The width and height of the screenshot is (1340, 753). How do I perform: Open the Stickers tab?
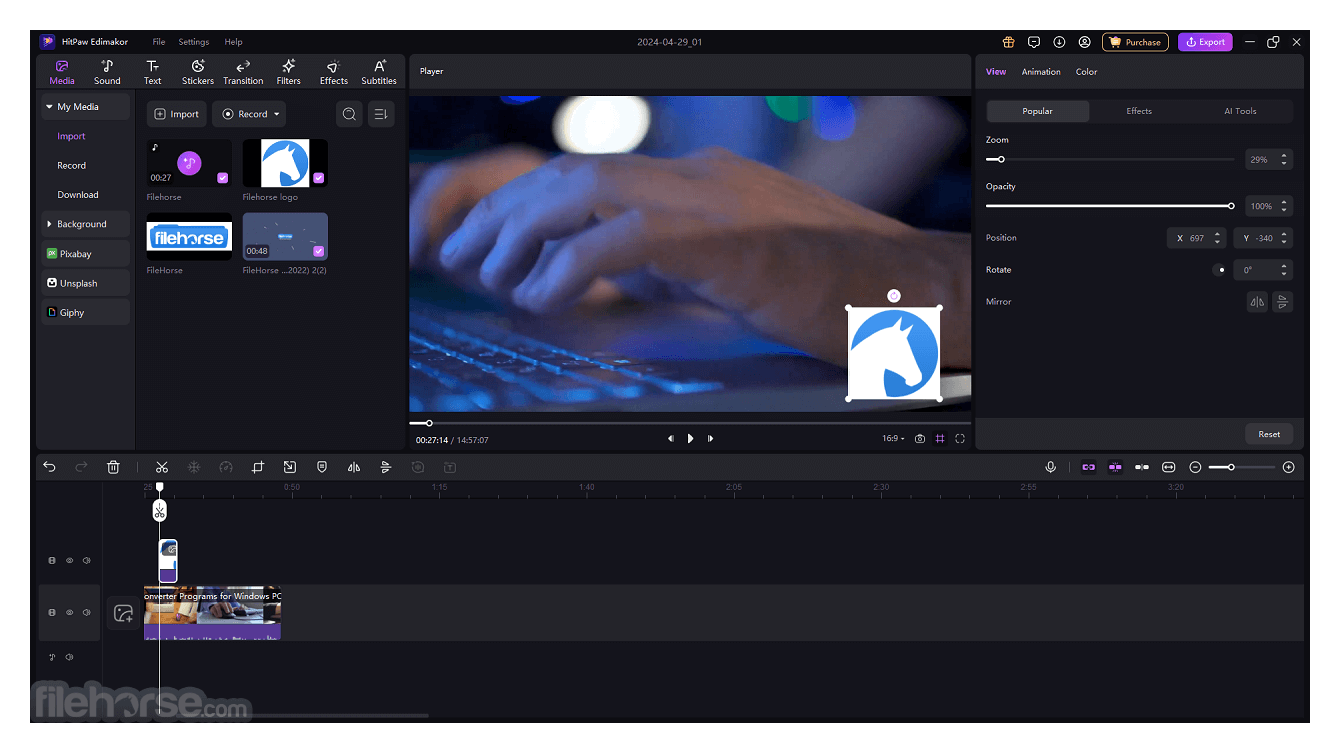tap(198, 72)
